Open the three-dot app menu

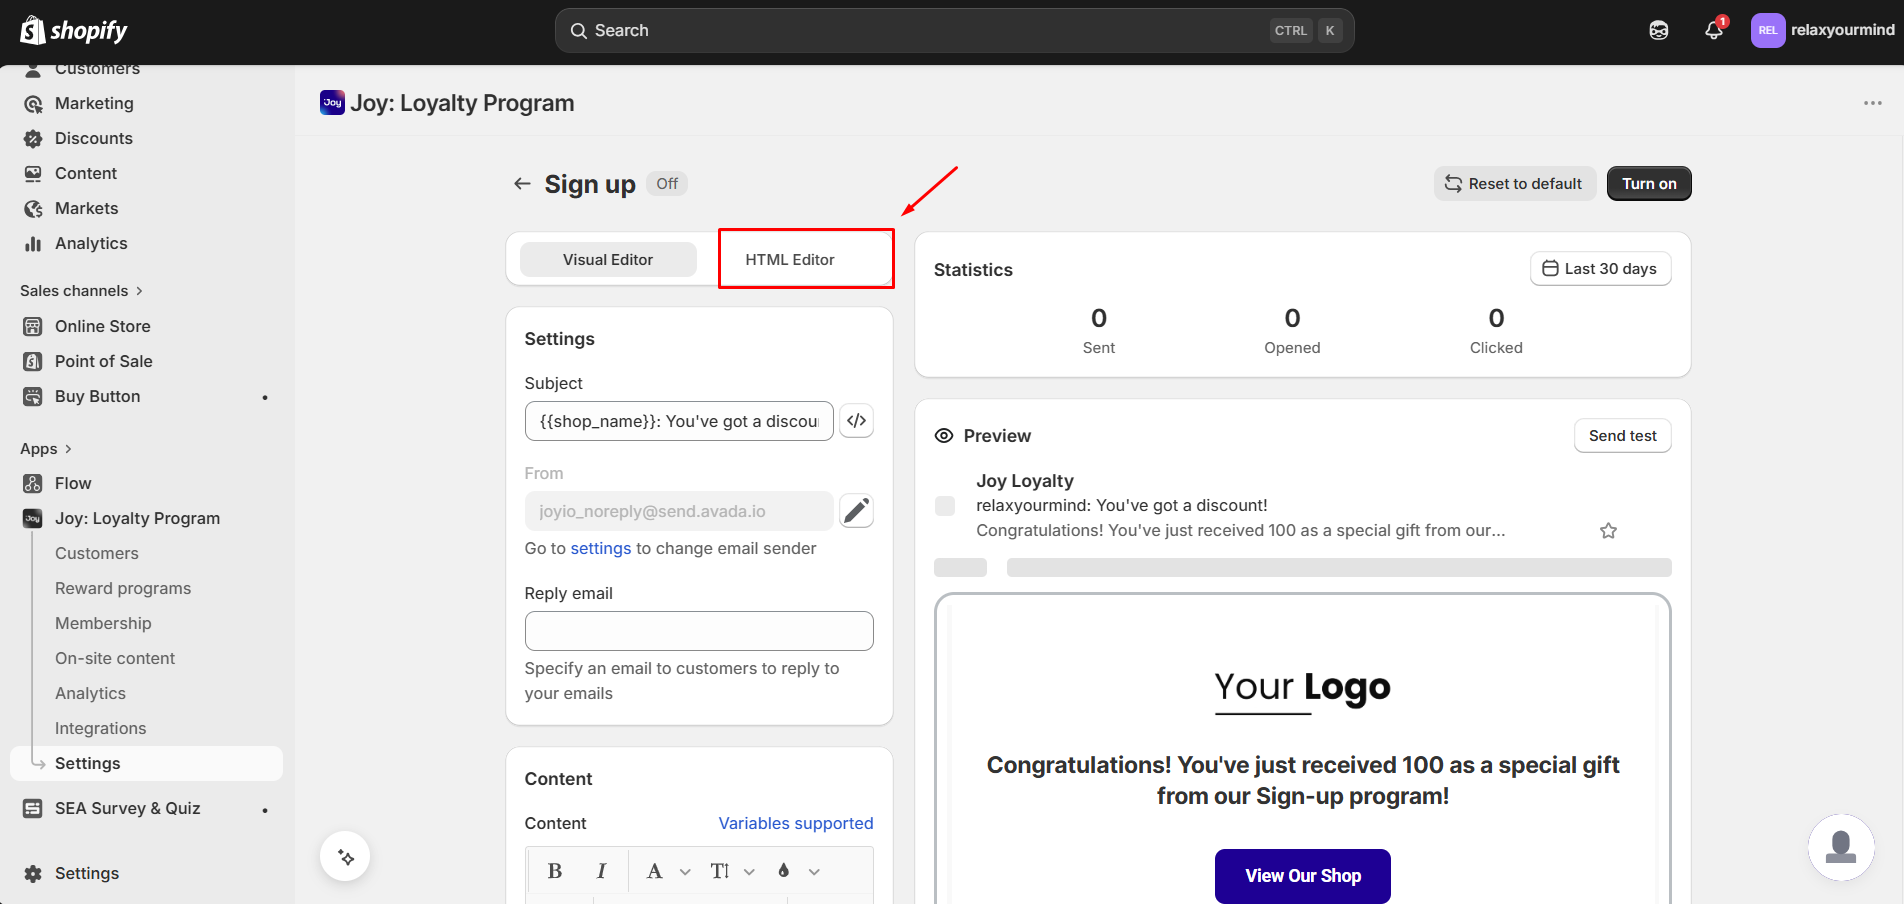click(1872, 103)
